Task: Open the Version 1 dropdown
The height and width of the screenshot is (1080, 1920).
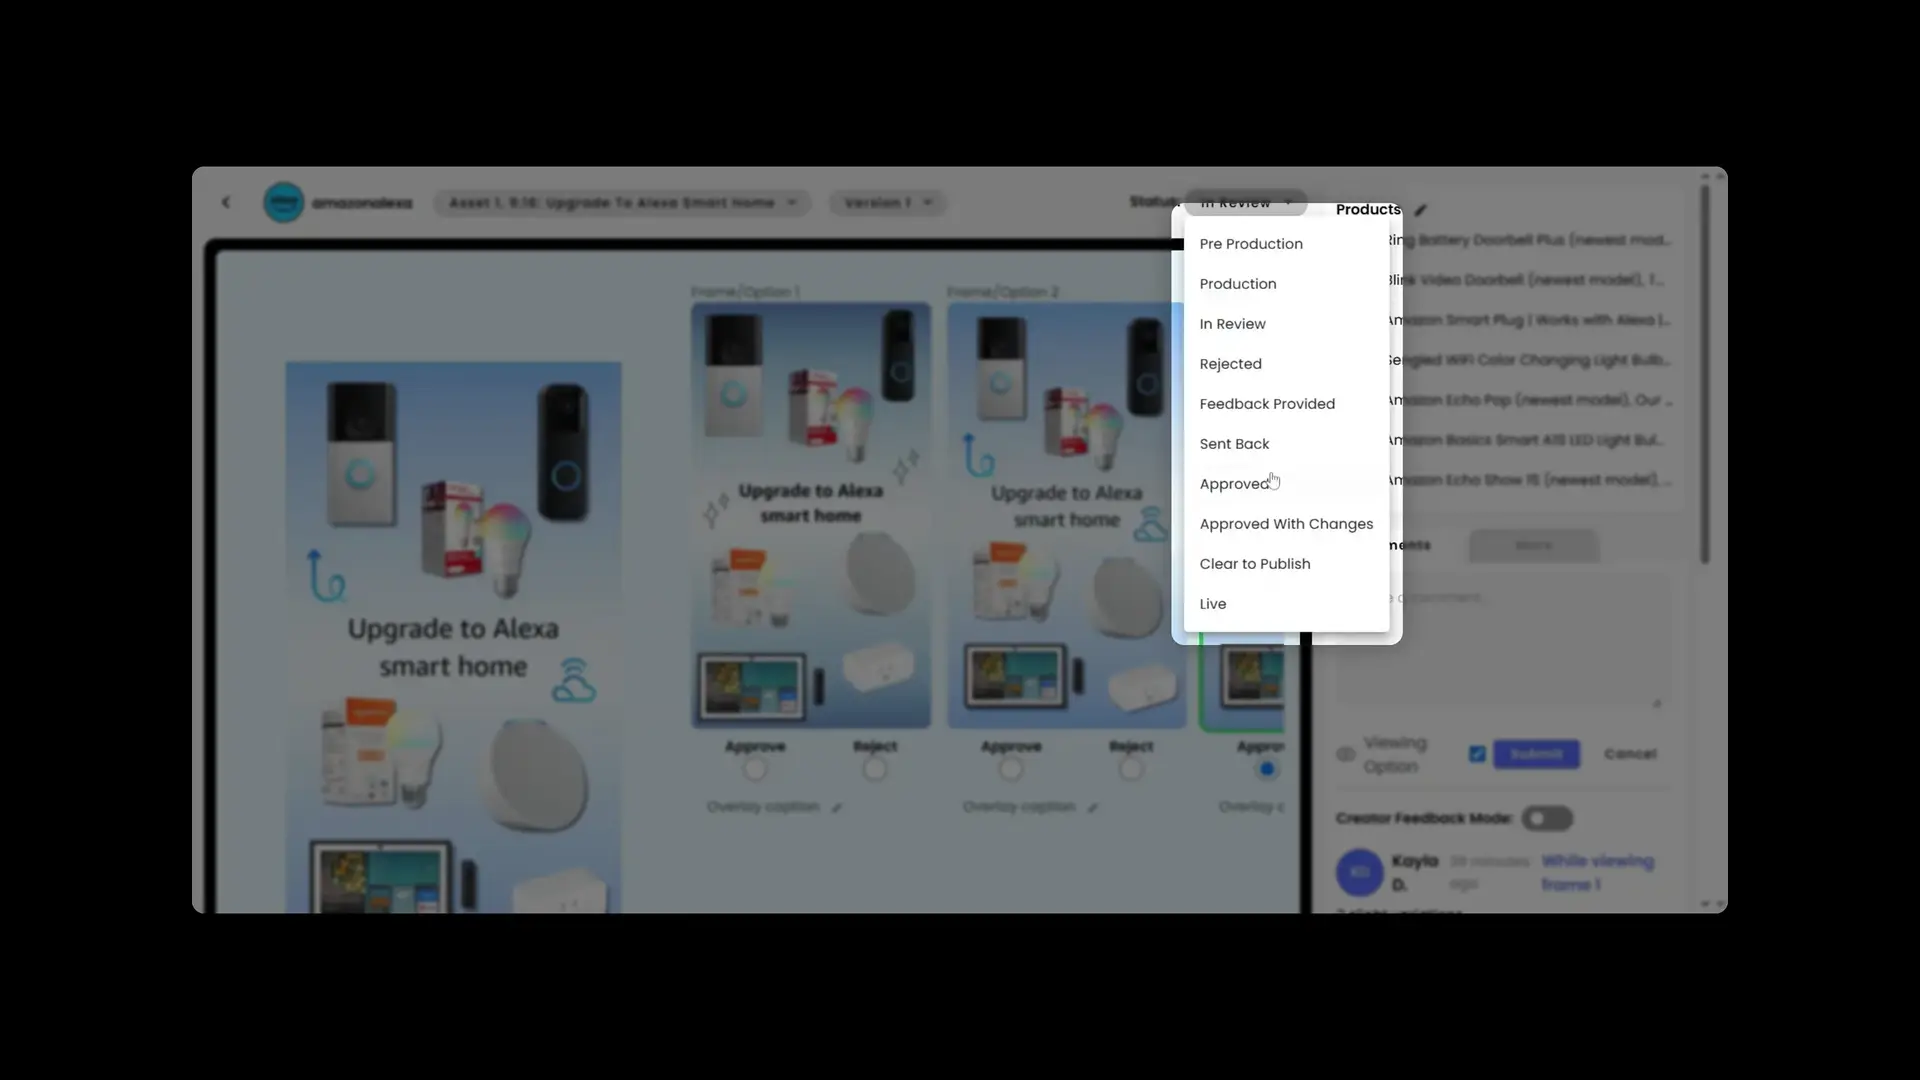Action: click(x=886, y=202)
